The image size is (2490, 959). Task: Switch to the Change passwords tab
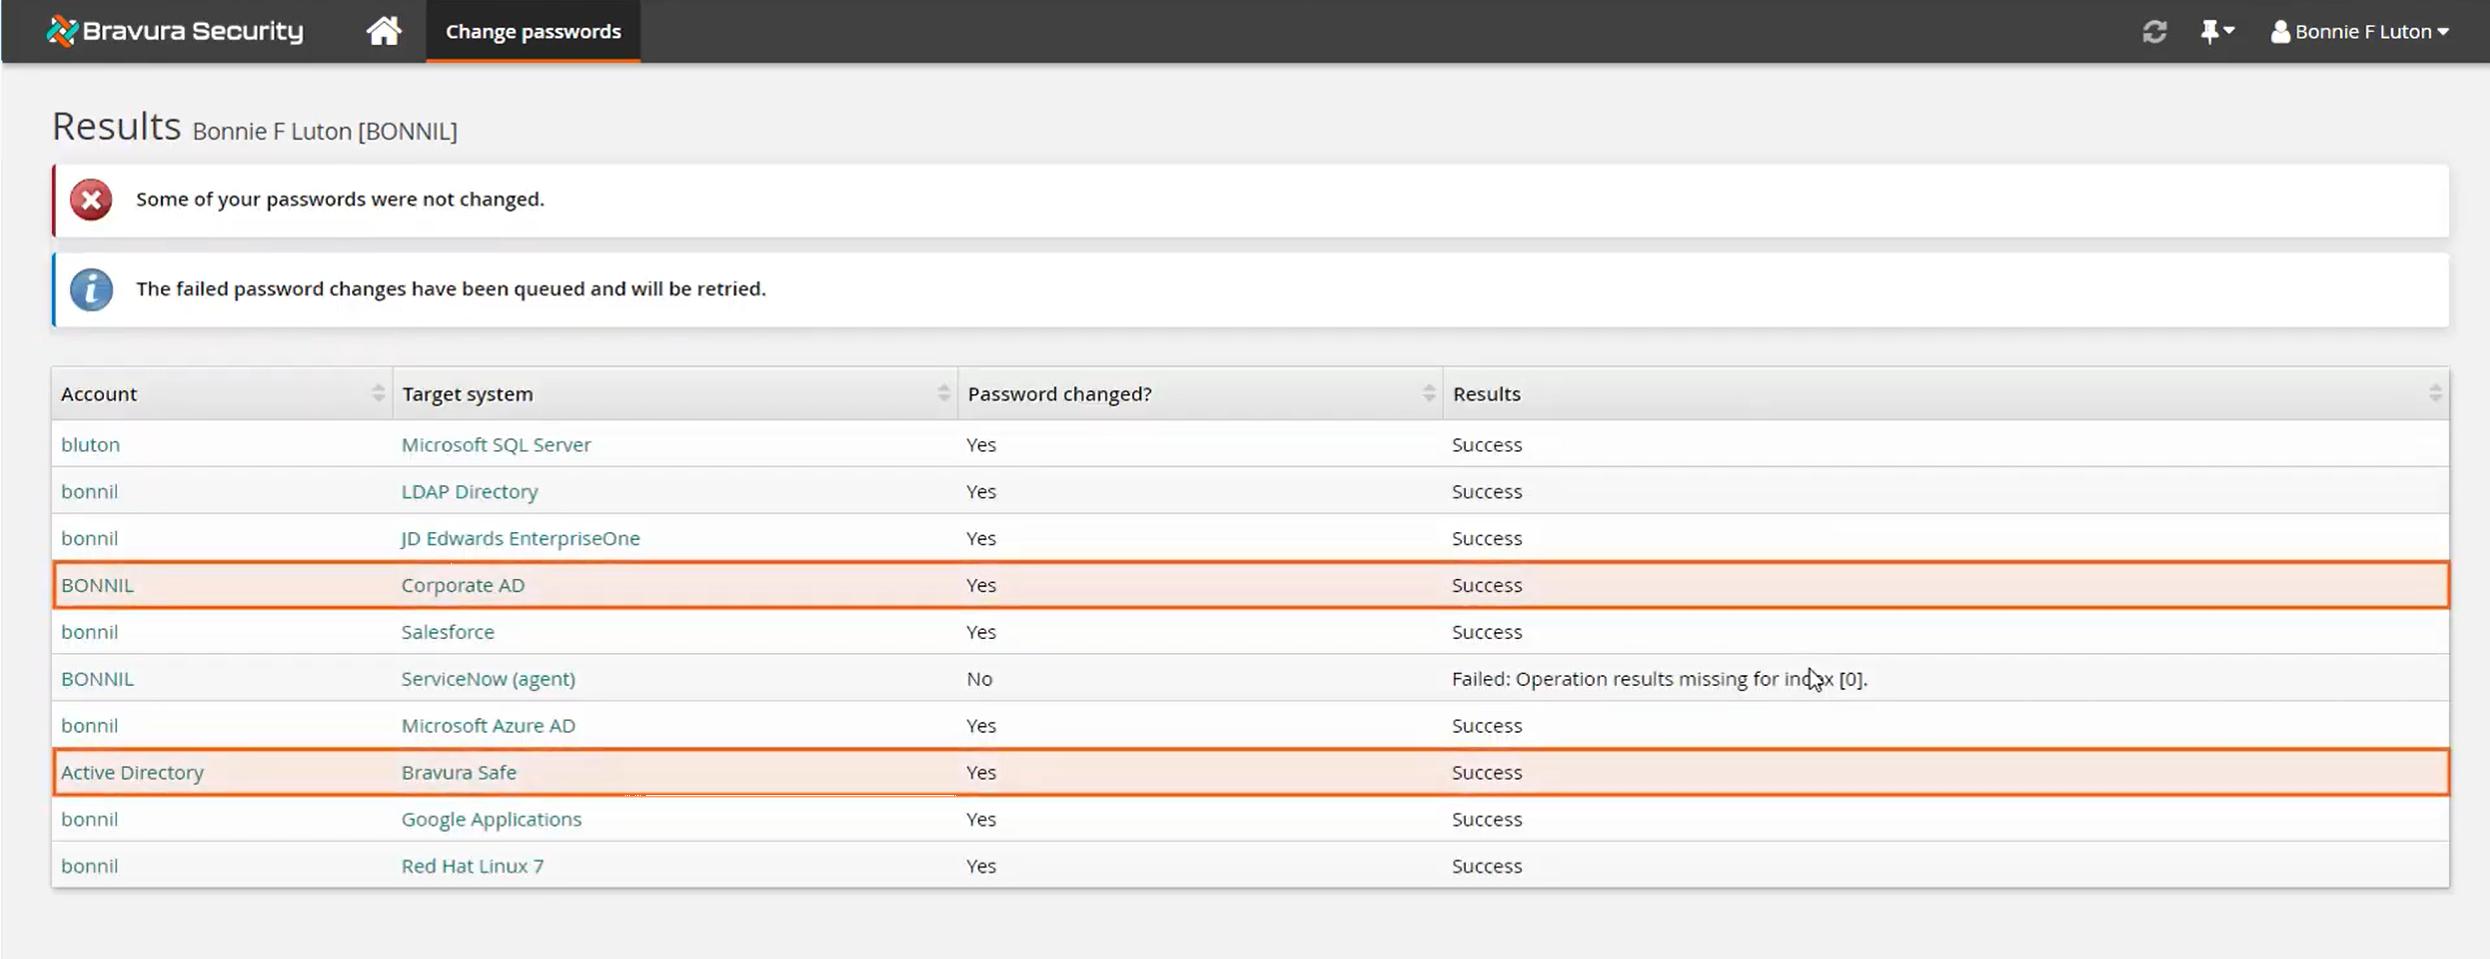532,31
